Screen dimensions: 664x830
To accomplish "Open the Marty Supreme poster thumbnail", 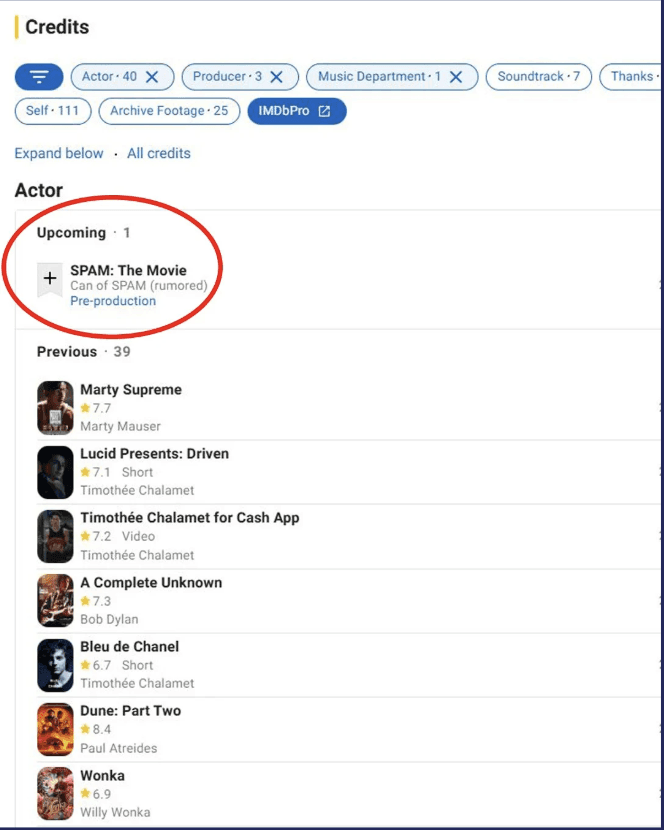I will pos(55,408).
